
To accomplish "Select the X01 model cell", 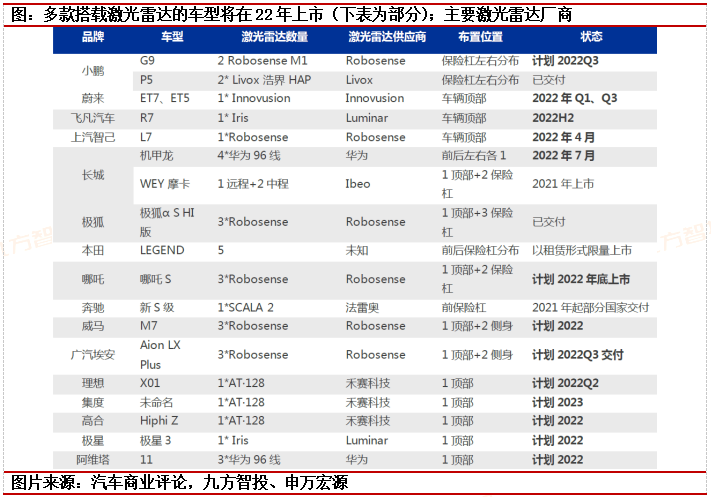I will [150, 384].
